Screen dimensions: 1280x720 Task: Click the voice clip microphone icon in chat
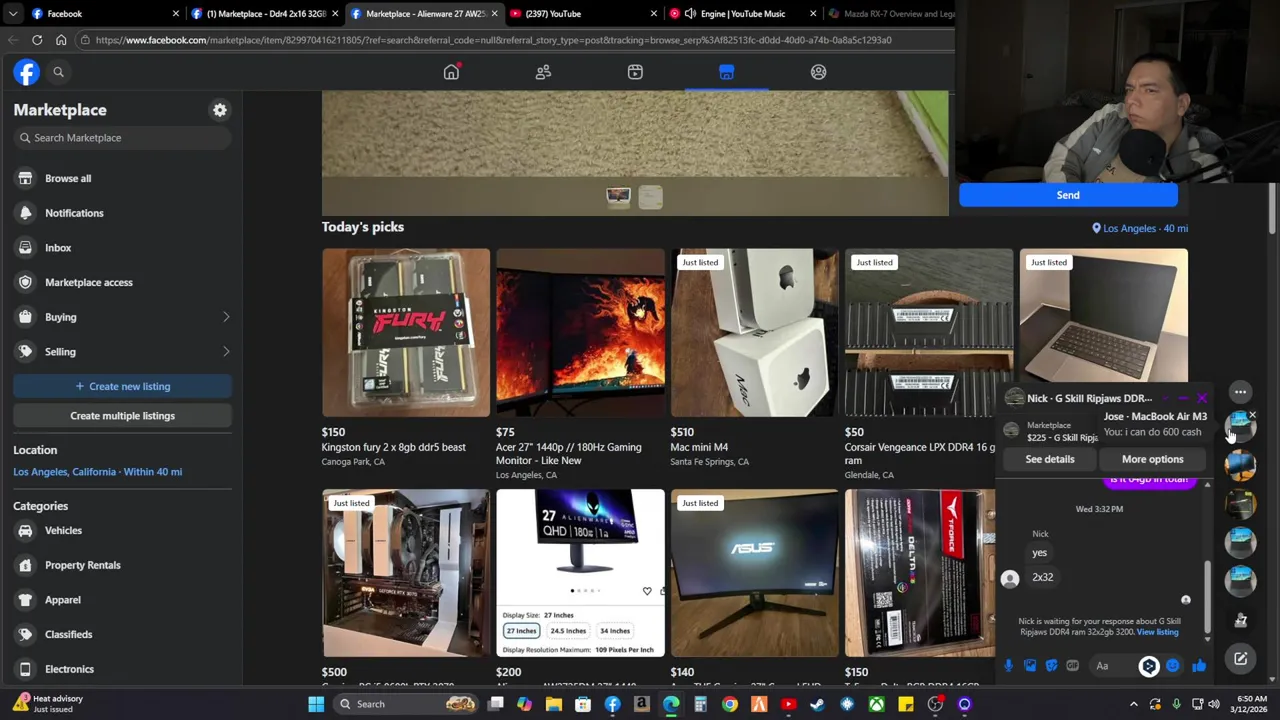coord(1008,666)
